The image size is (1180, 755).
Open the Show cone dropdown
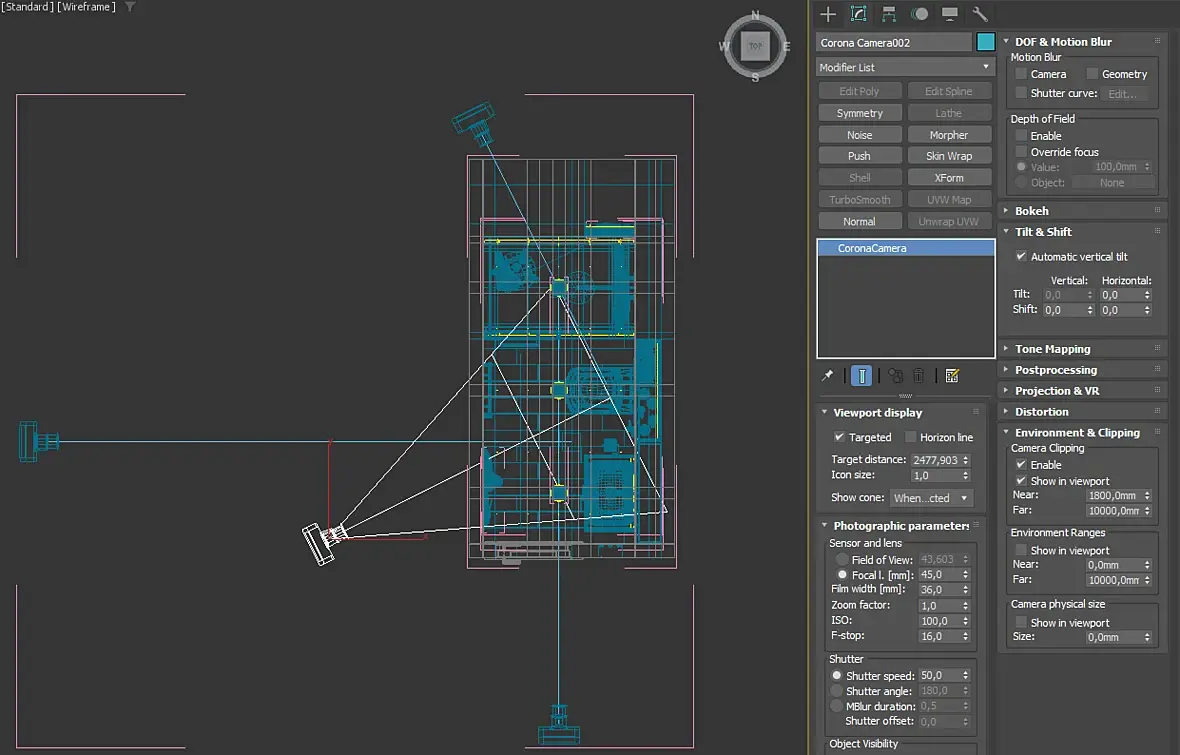coord(931,498)
